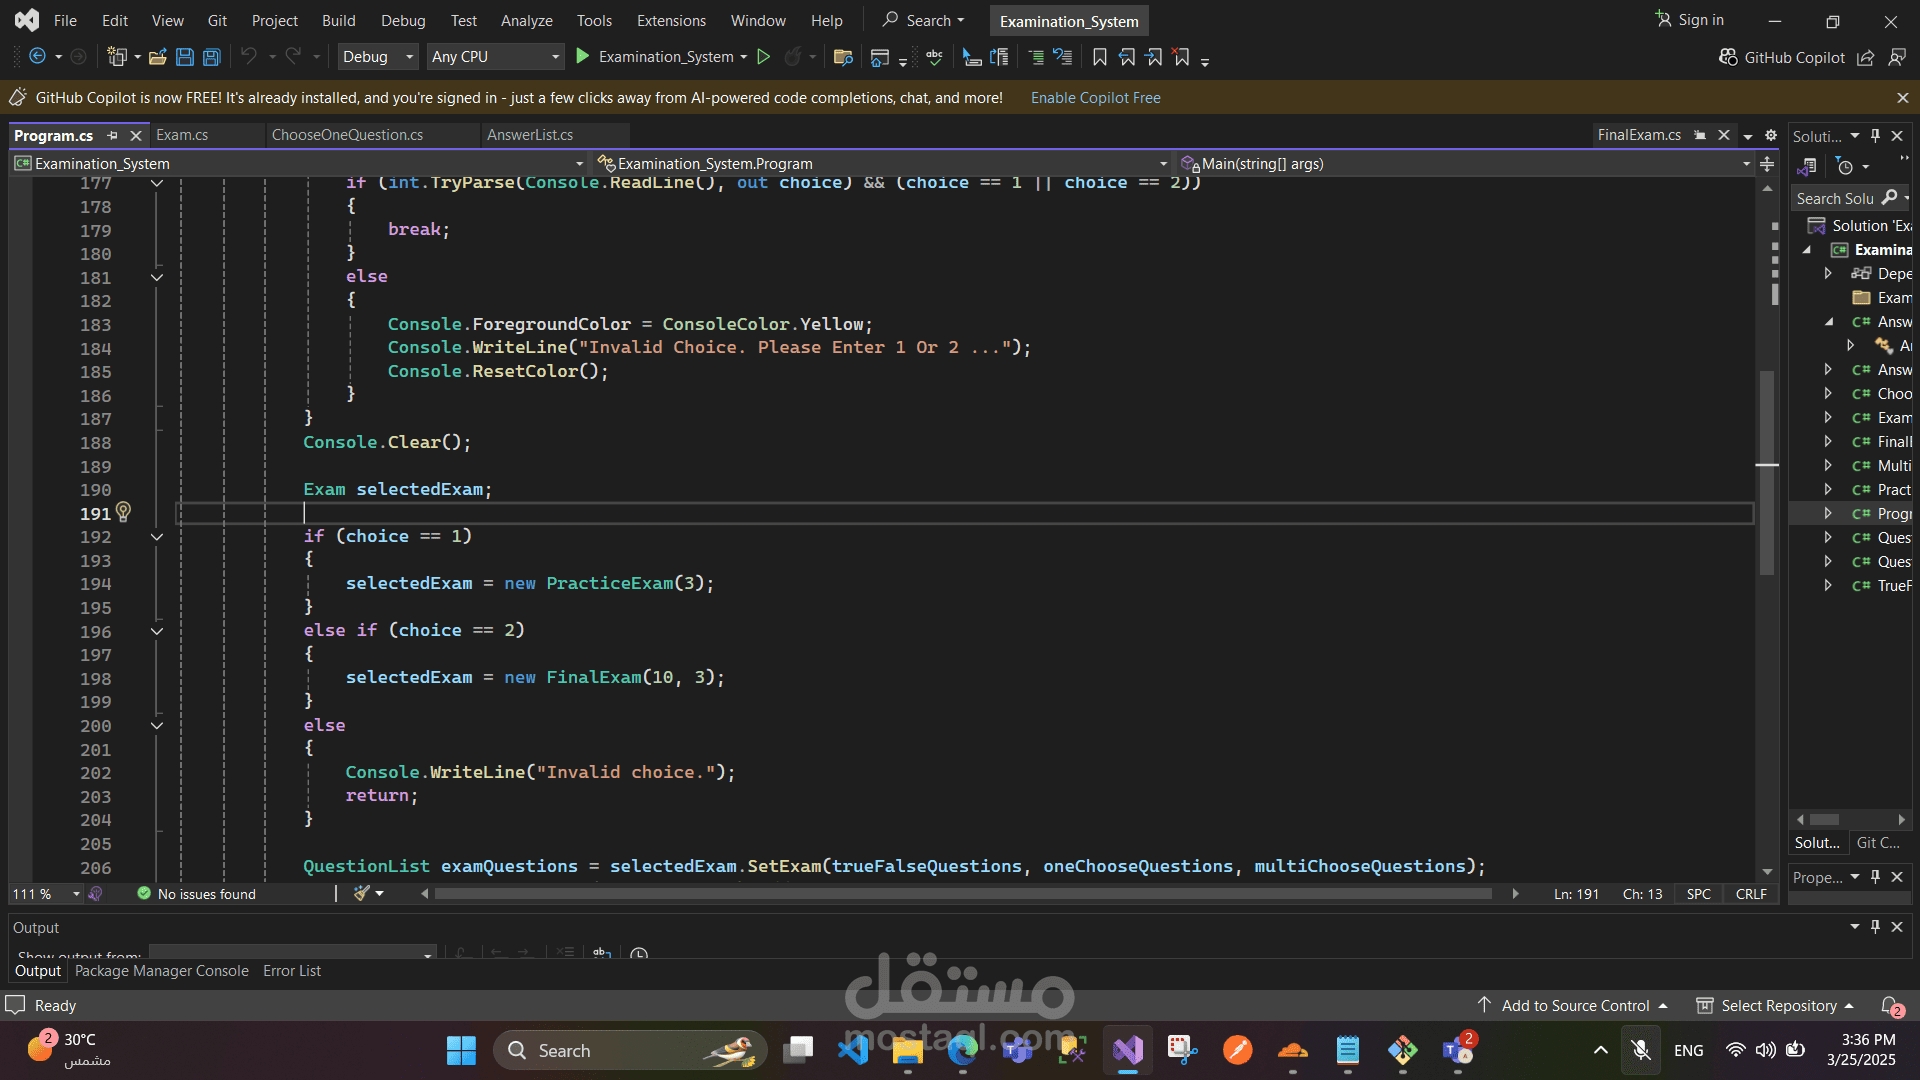Open the editor tab settings gear
Screen dimensions: 1920x1080
coord(1771,135)
